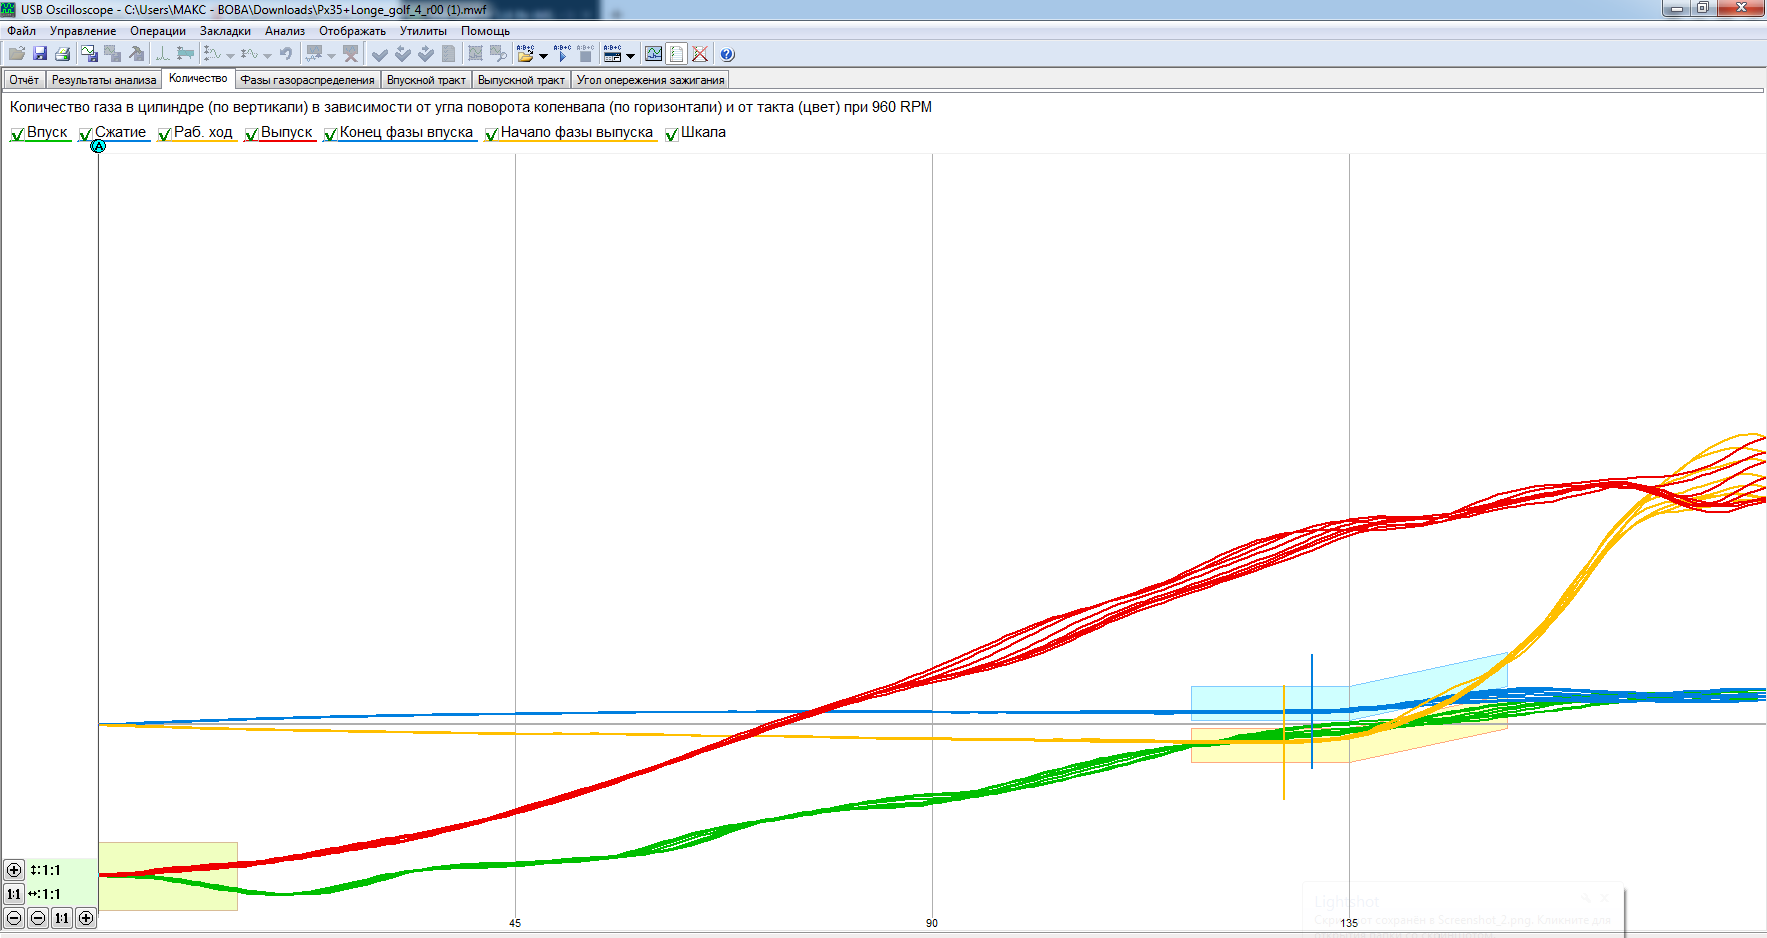Toggle the Начало фазы выпуска checkbox
Image resolution: width=1767 pixels, height=938 pixels.
491,134
